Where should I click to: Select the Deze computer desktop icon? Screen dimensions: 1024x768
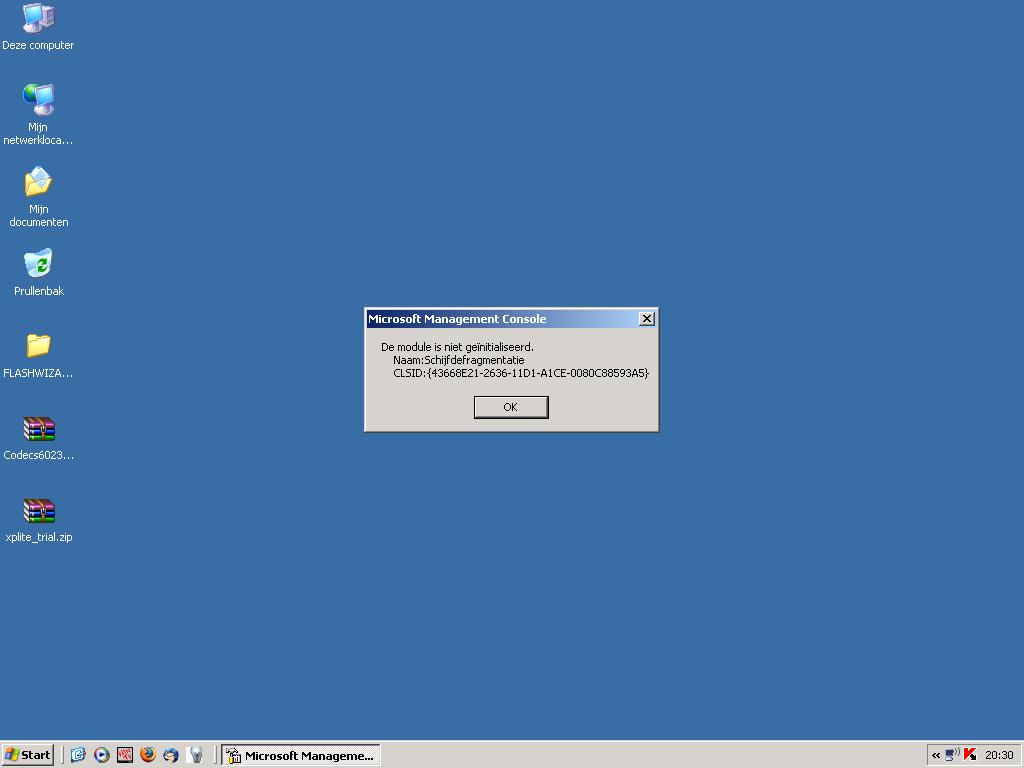(x=38, y=27)
